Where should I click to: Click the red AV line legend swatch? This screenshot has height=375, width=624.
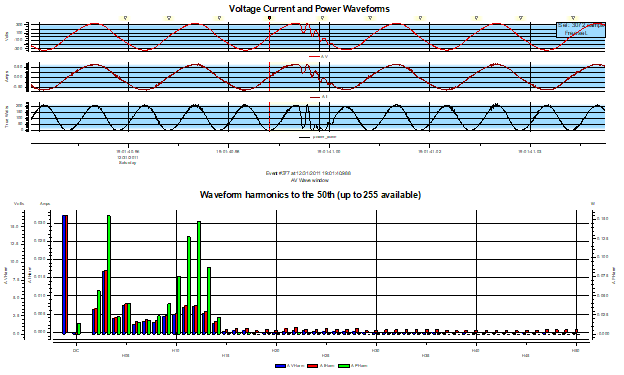coord(314,57)
